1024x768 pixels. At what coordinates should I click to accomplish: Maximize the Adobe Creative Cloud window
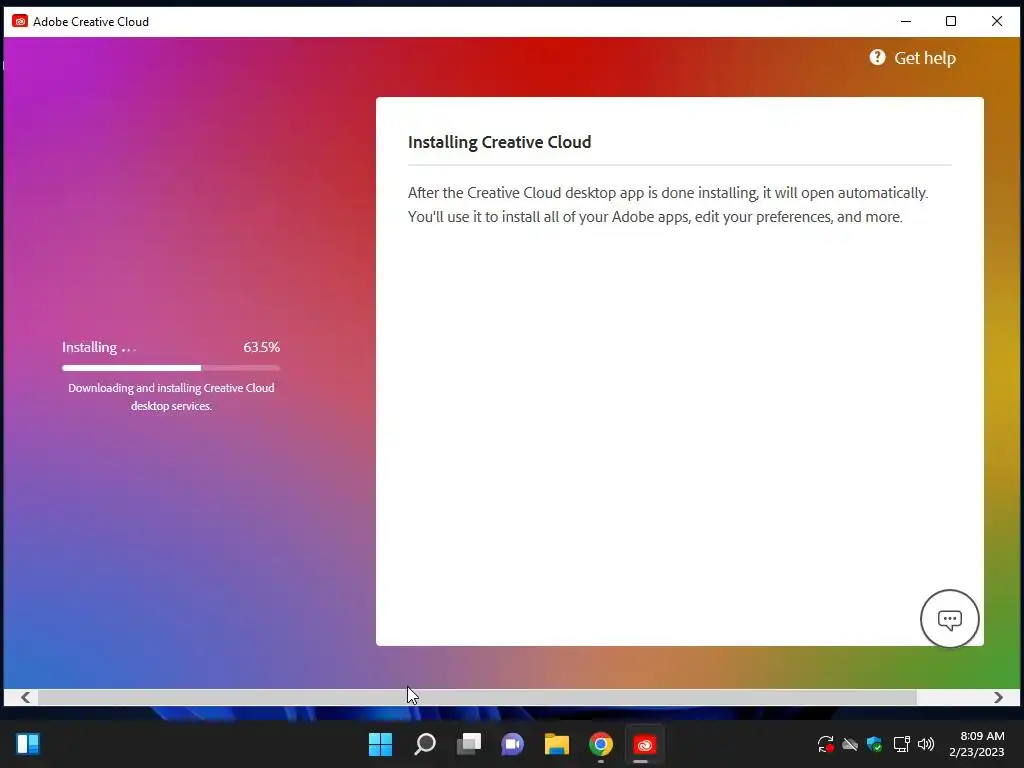coord(951,22)
